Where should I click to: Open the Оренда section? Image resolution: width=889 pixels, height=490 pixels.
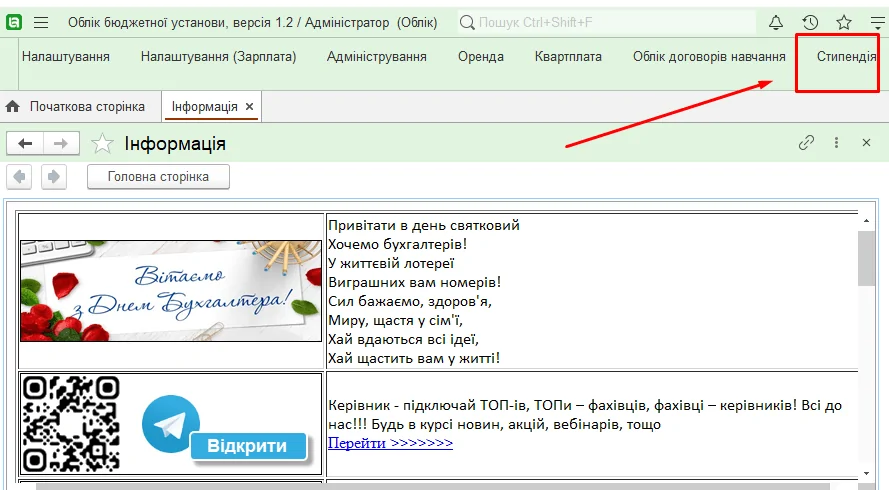pos(481,57)
